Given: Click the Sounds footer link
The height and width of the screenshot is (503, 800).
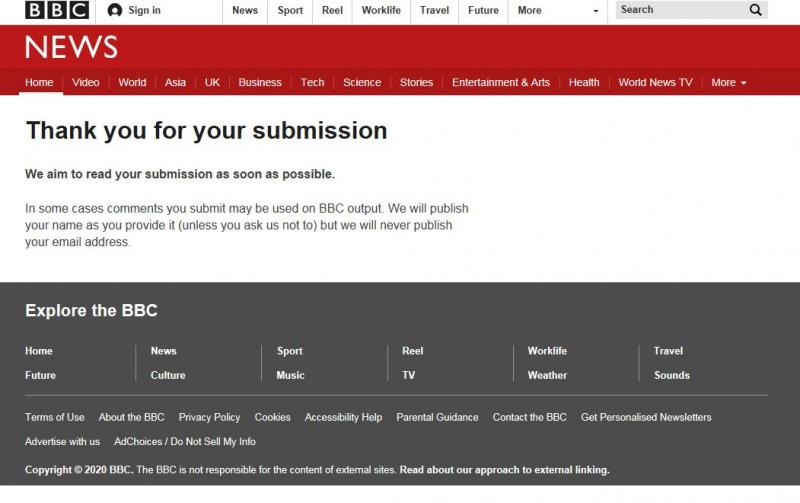Looking at the screenshot, I should [x=671, y=375].
